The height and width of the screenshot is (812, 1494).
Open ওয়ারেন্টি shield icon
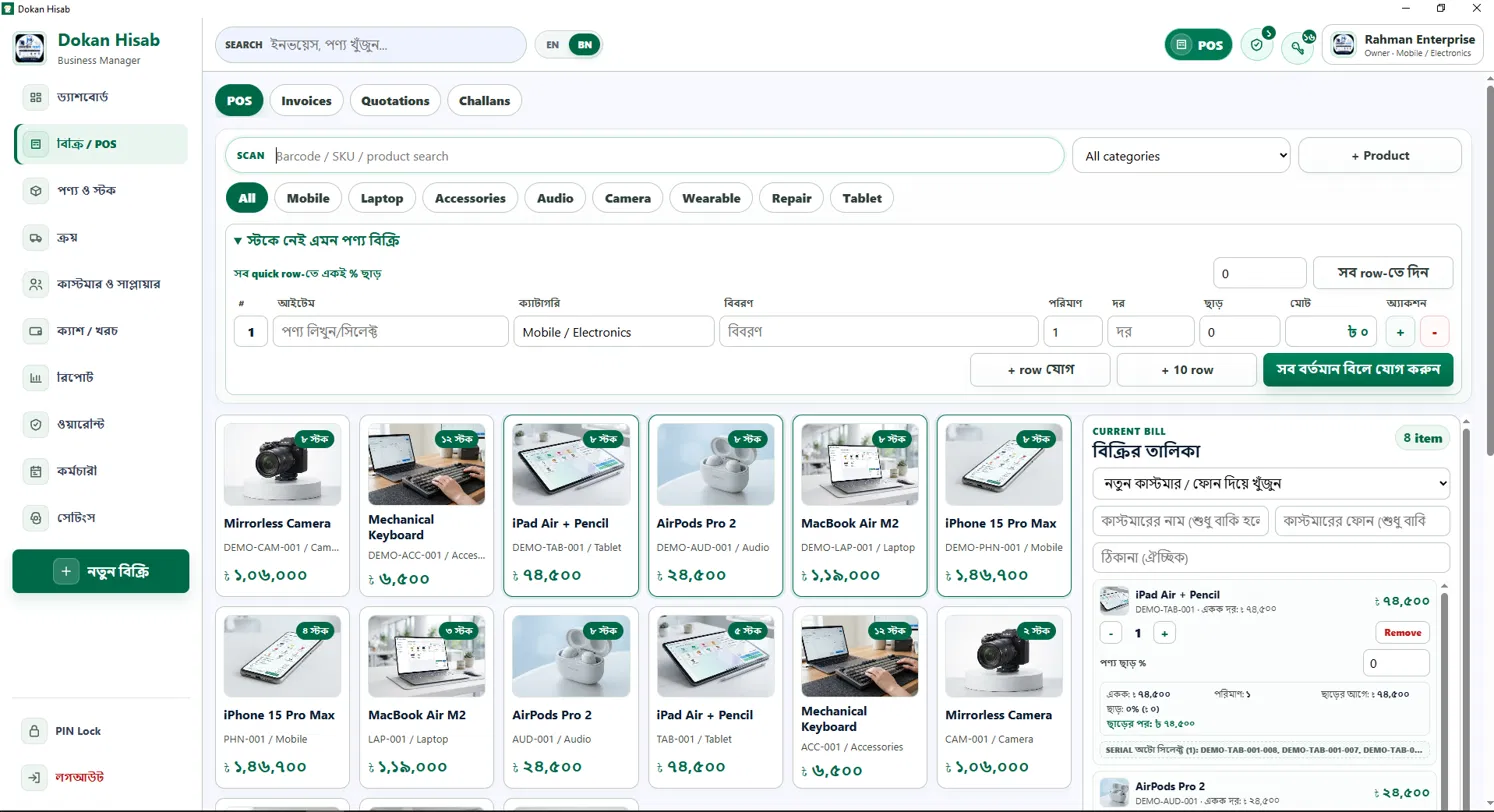[x=36, y=424]
